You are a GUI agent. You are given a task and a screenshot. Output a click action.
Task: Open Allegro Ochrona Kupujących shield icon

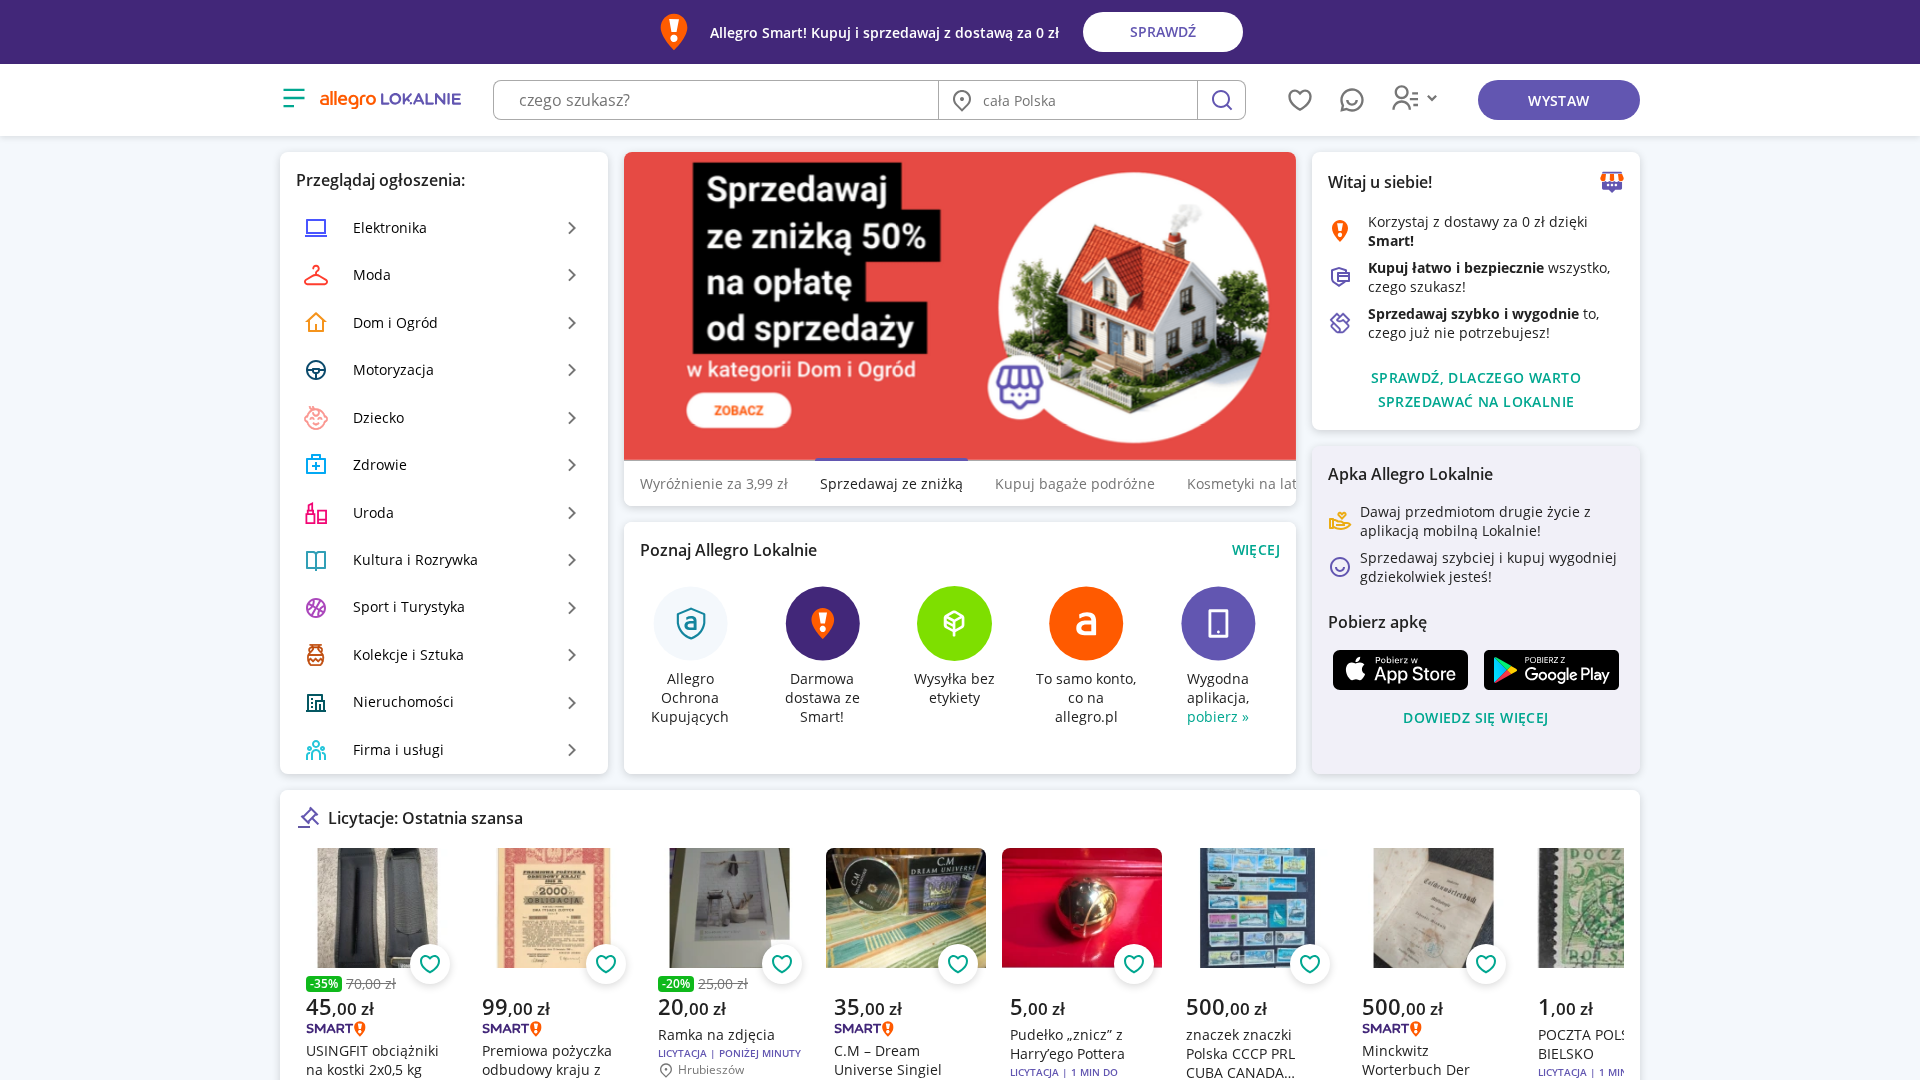[x=690, y=623]
